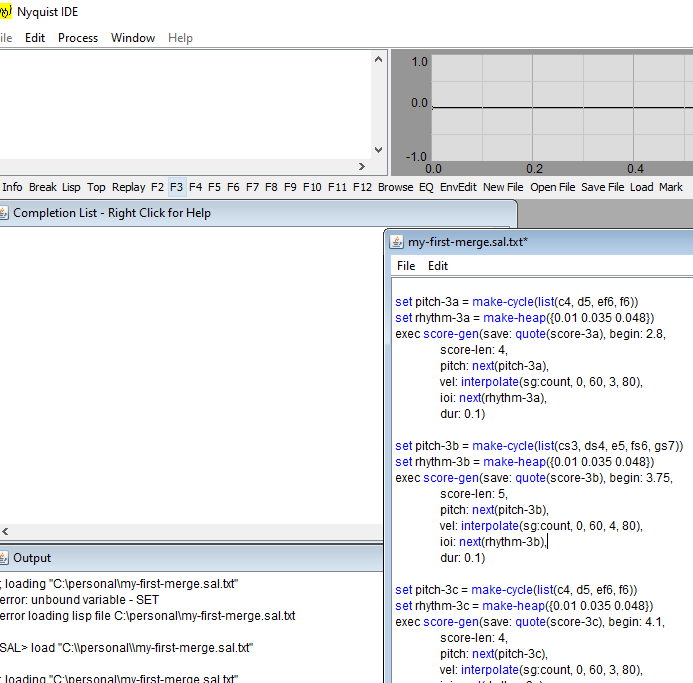Open the Browse sound browser button
Image resolution: width=693 pixels, height=683 pixels.
pos(396,187)
